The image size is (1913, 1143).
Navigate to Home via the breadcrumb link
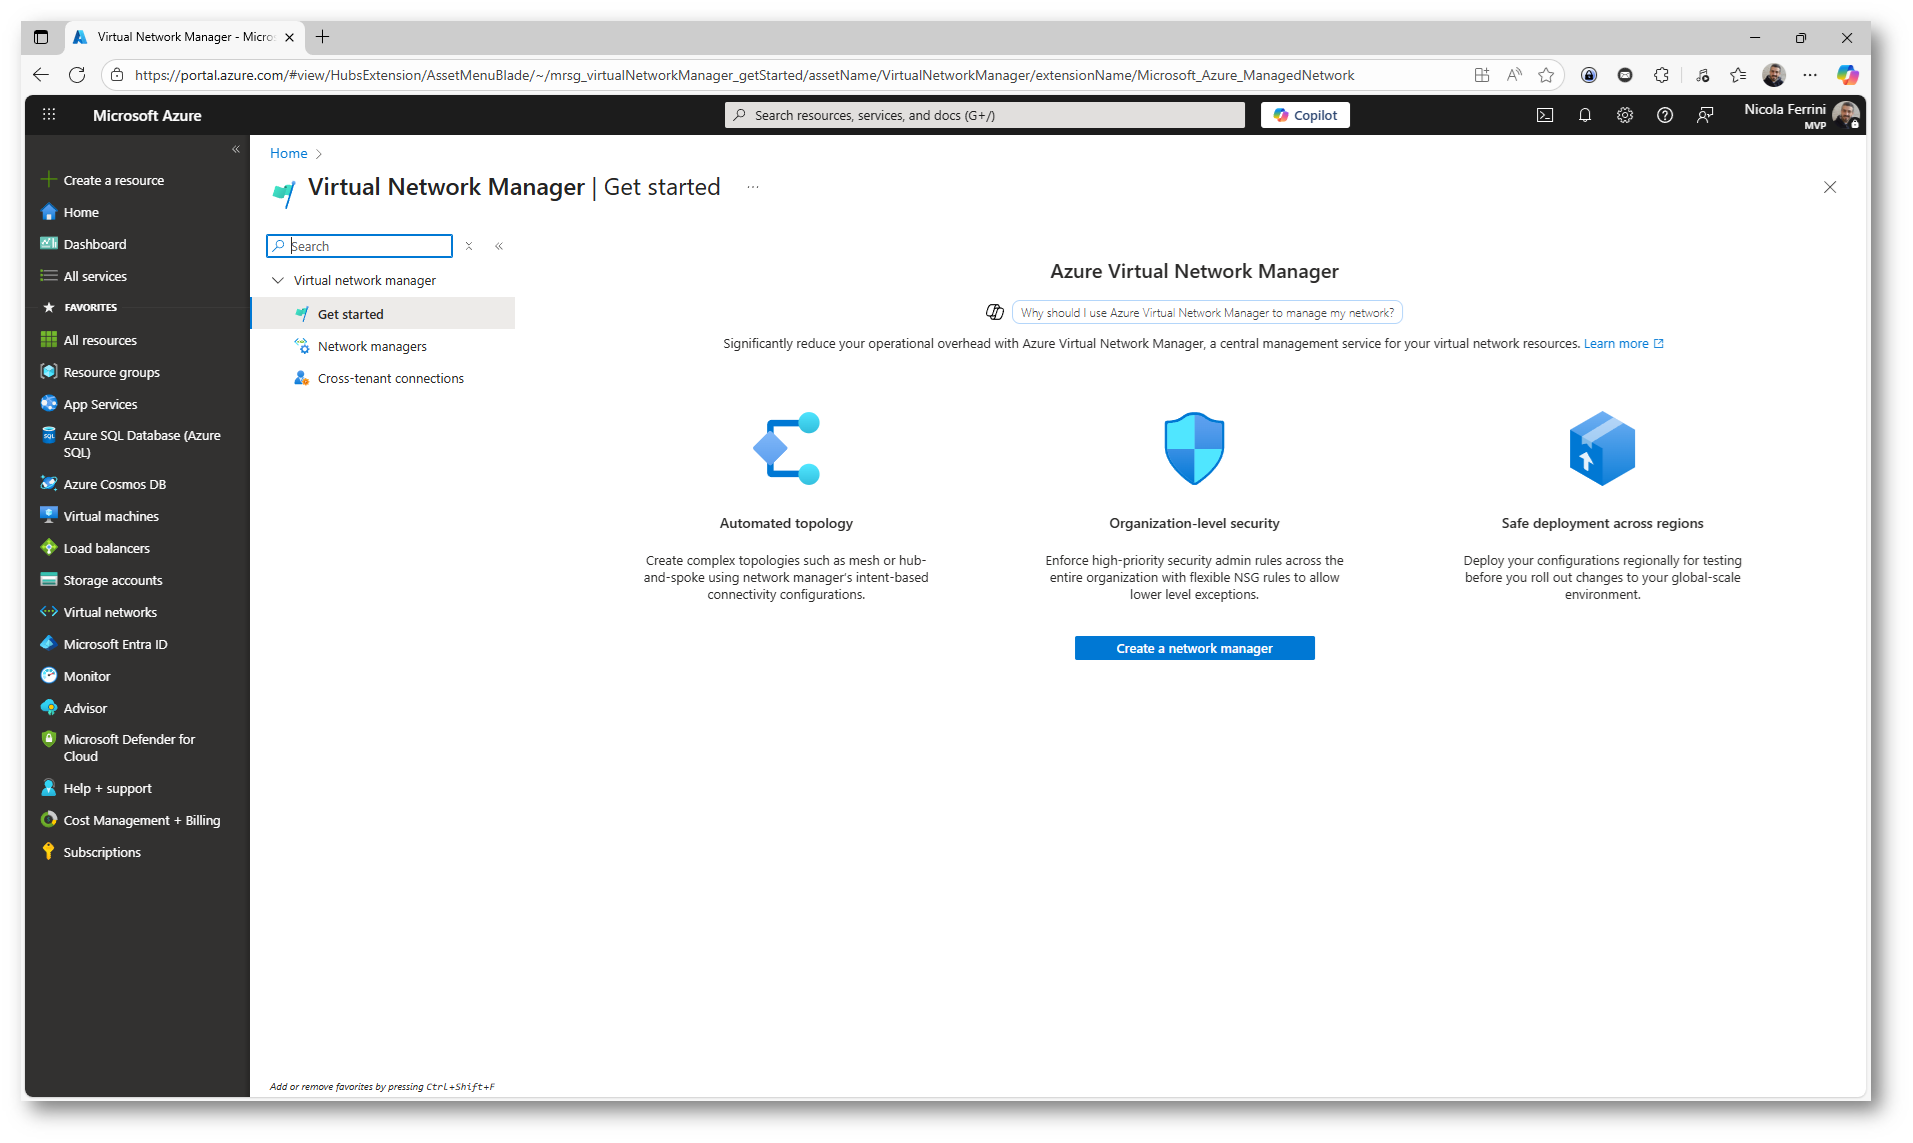pos(288,153)
